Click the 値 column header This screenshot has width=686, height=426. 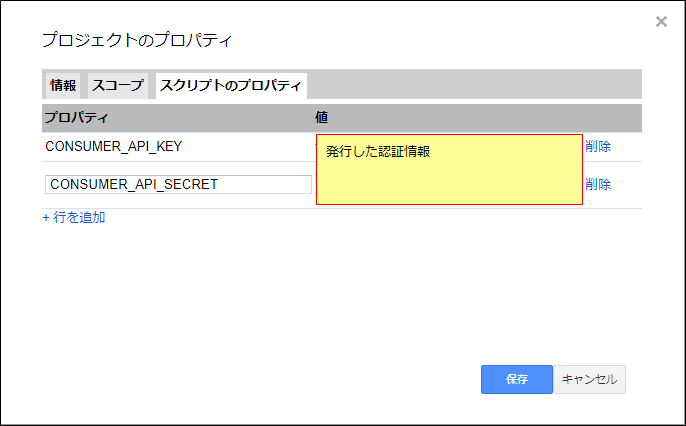click(322, 118)
